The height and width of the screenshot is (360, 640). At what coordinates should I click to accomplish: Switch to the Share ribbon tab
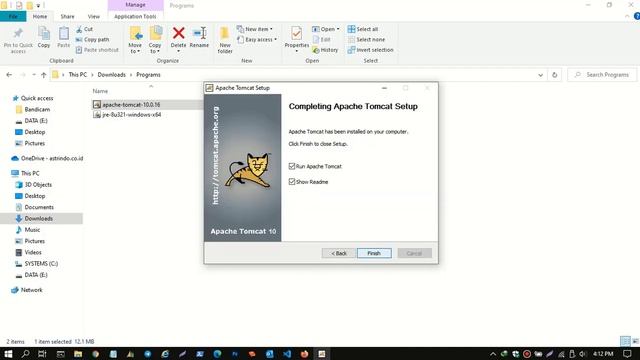click(x=67, y=16)
